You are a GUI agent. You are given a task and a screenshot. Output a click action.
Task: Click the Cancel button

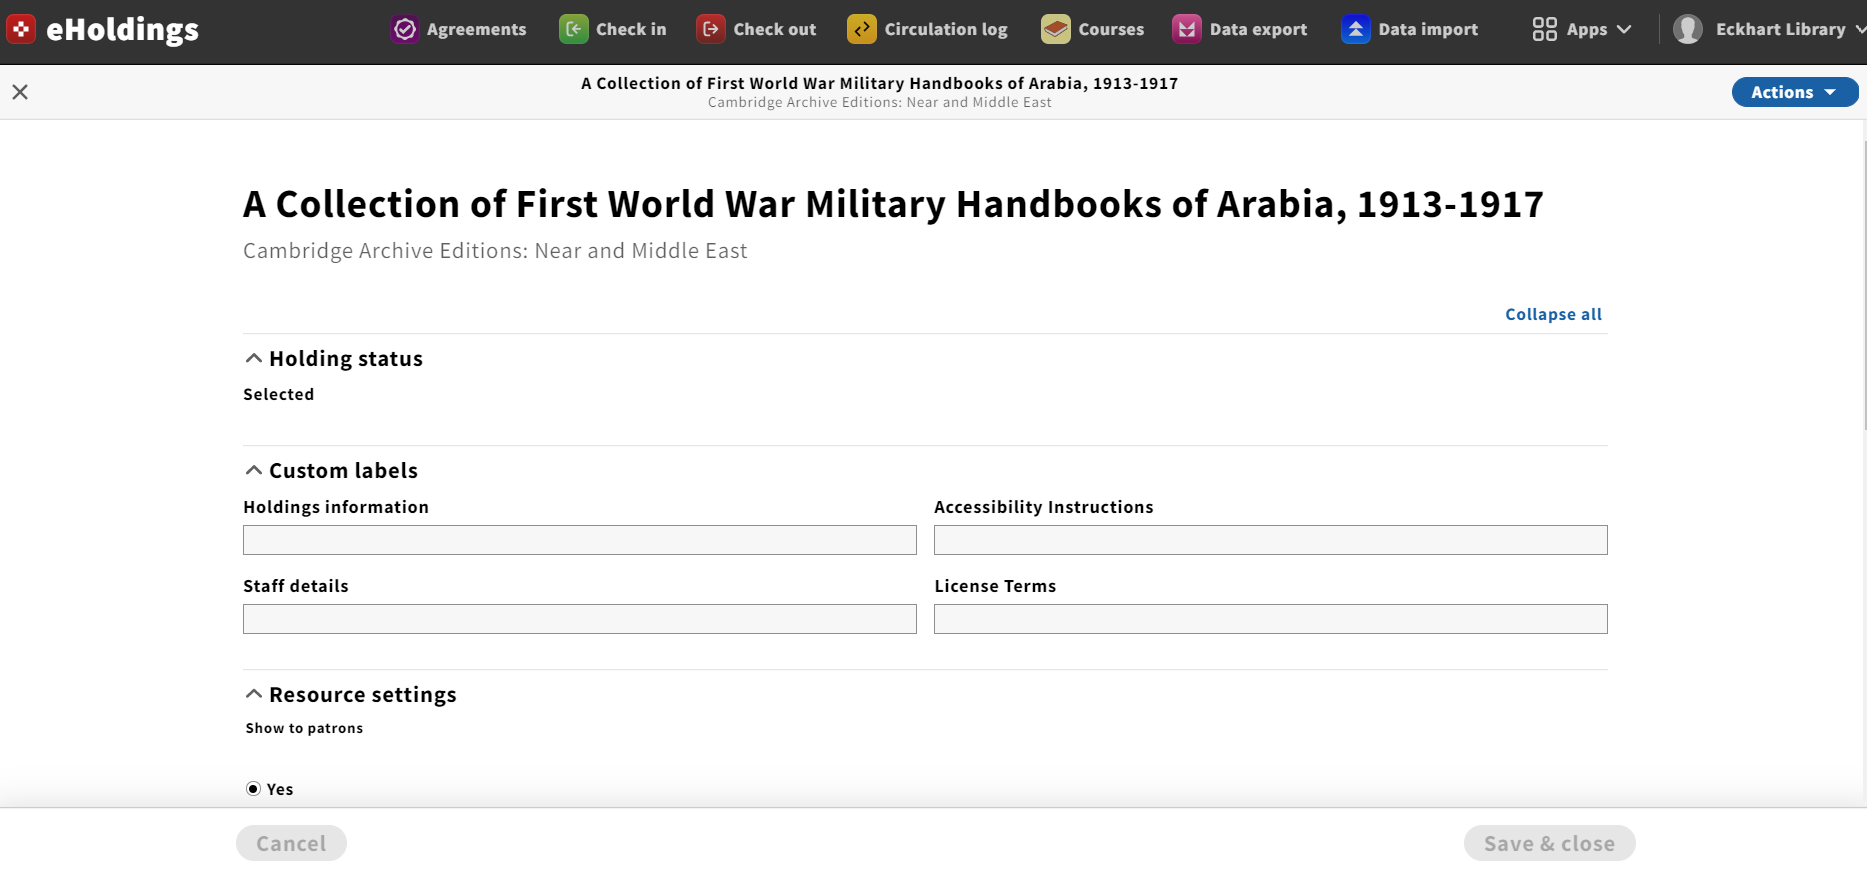coord(291,843)
